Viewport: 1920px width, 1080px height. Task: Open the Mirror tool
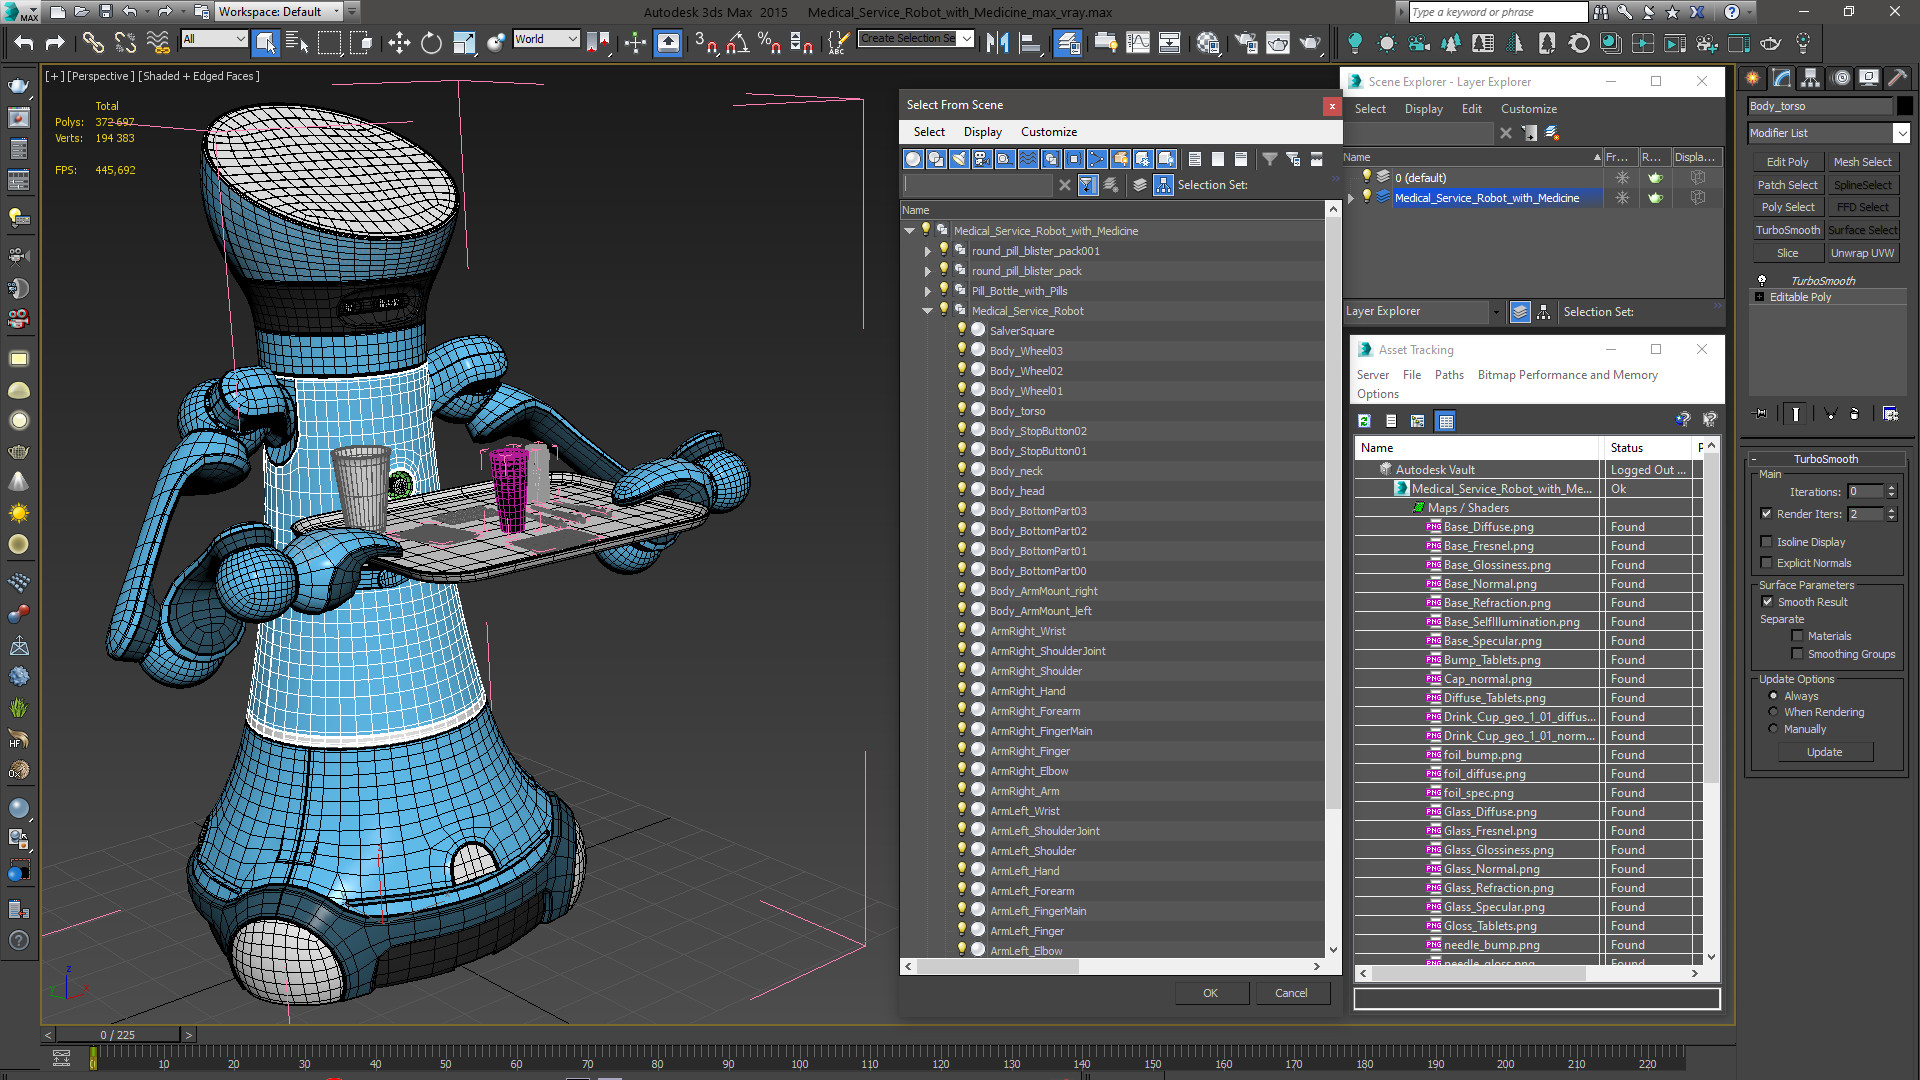(997, 43)
